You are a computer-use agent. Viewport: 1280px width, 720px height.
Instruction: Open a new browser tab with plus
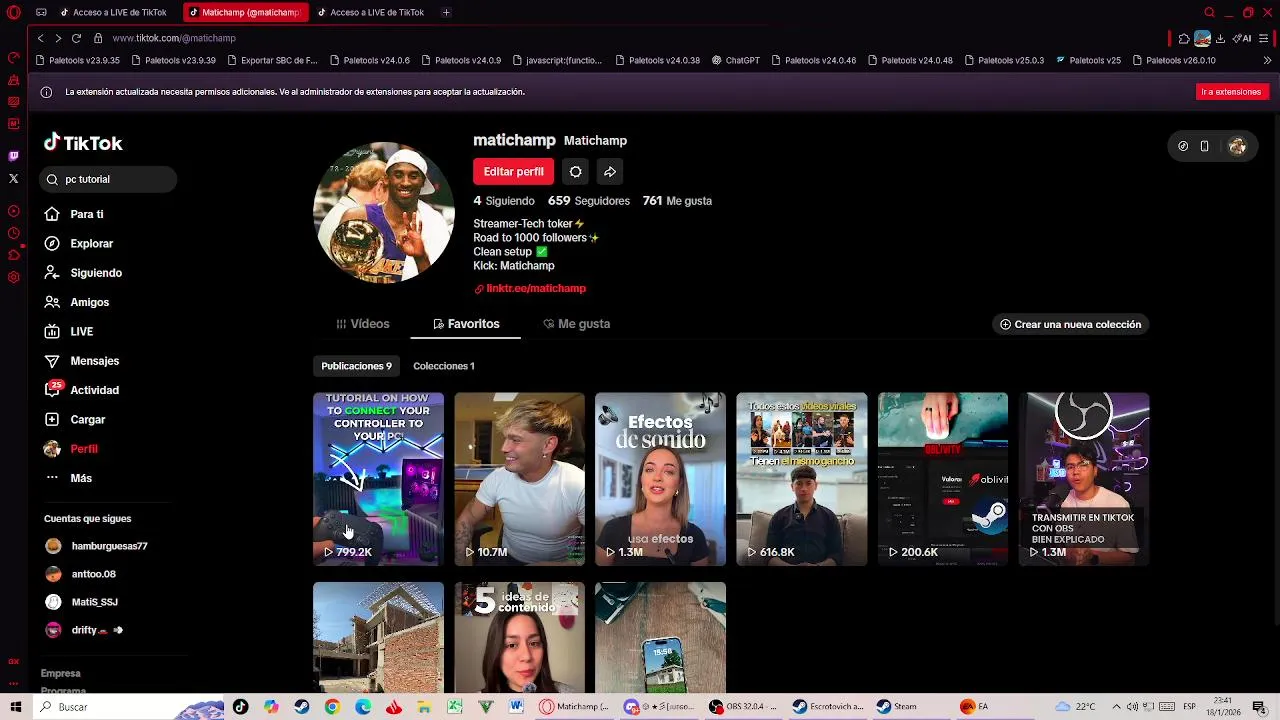pyautogui.click(x=446, y=12)
